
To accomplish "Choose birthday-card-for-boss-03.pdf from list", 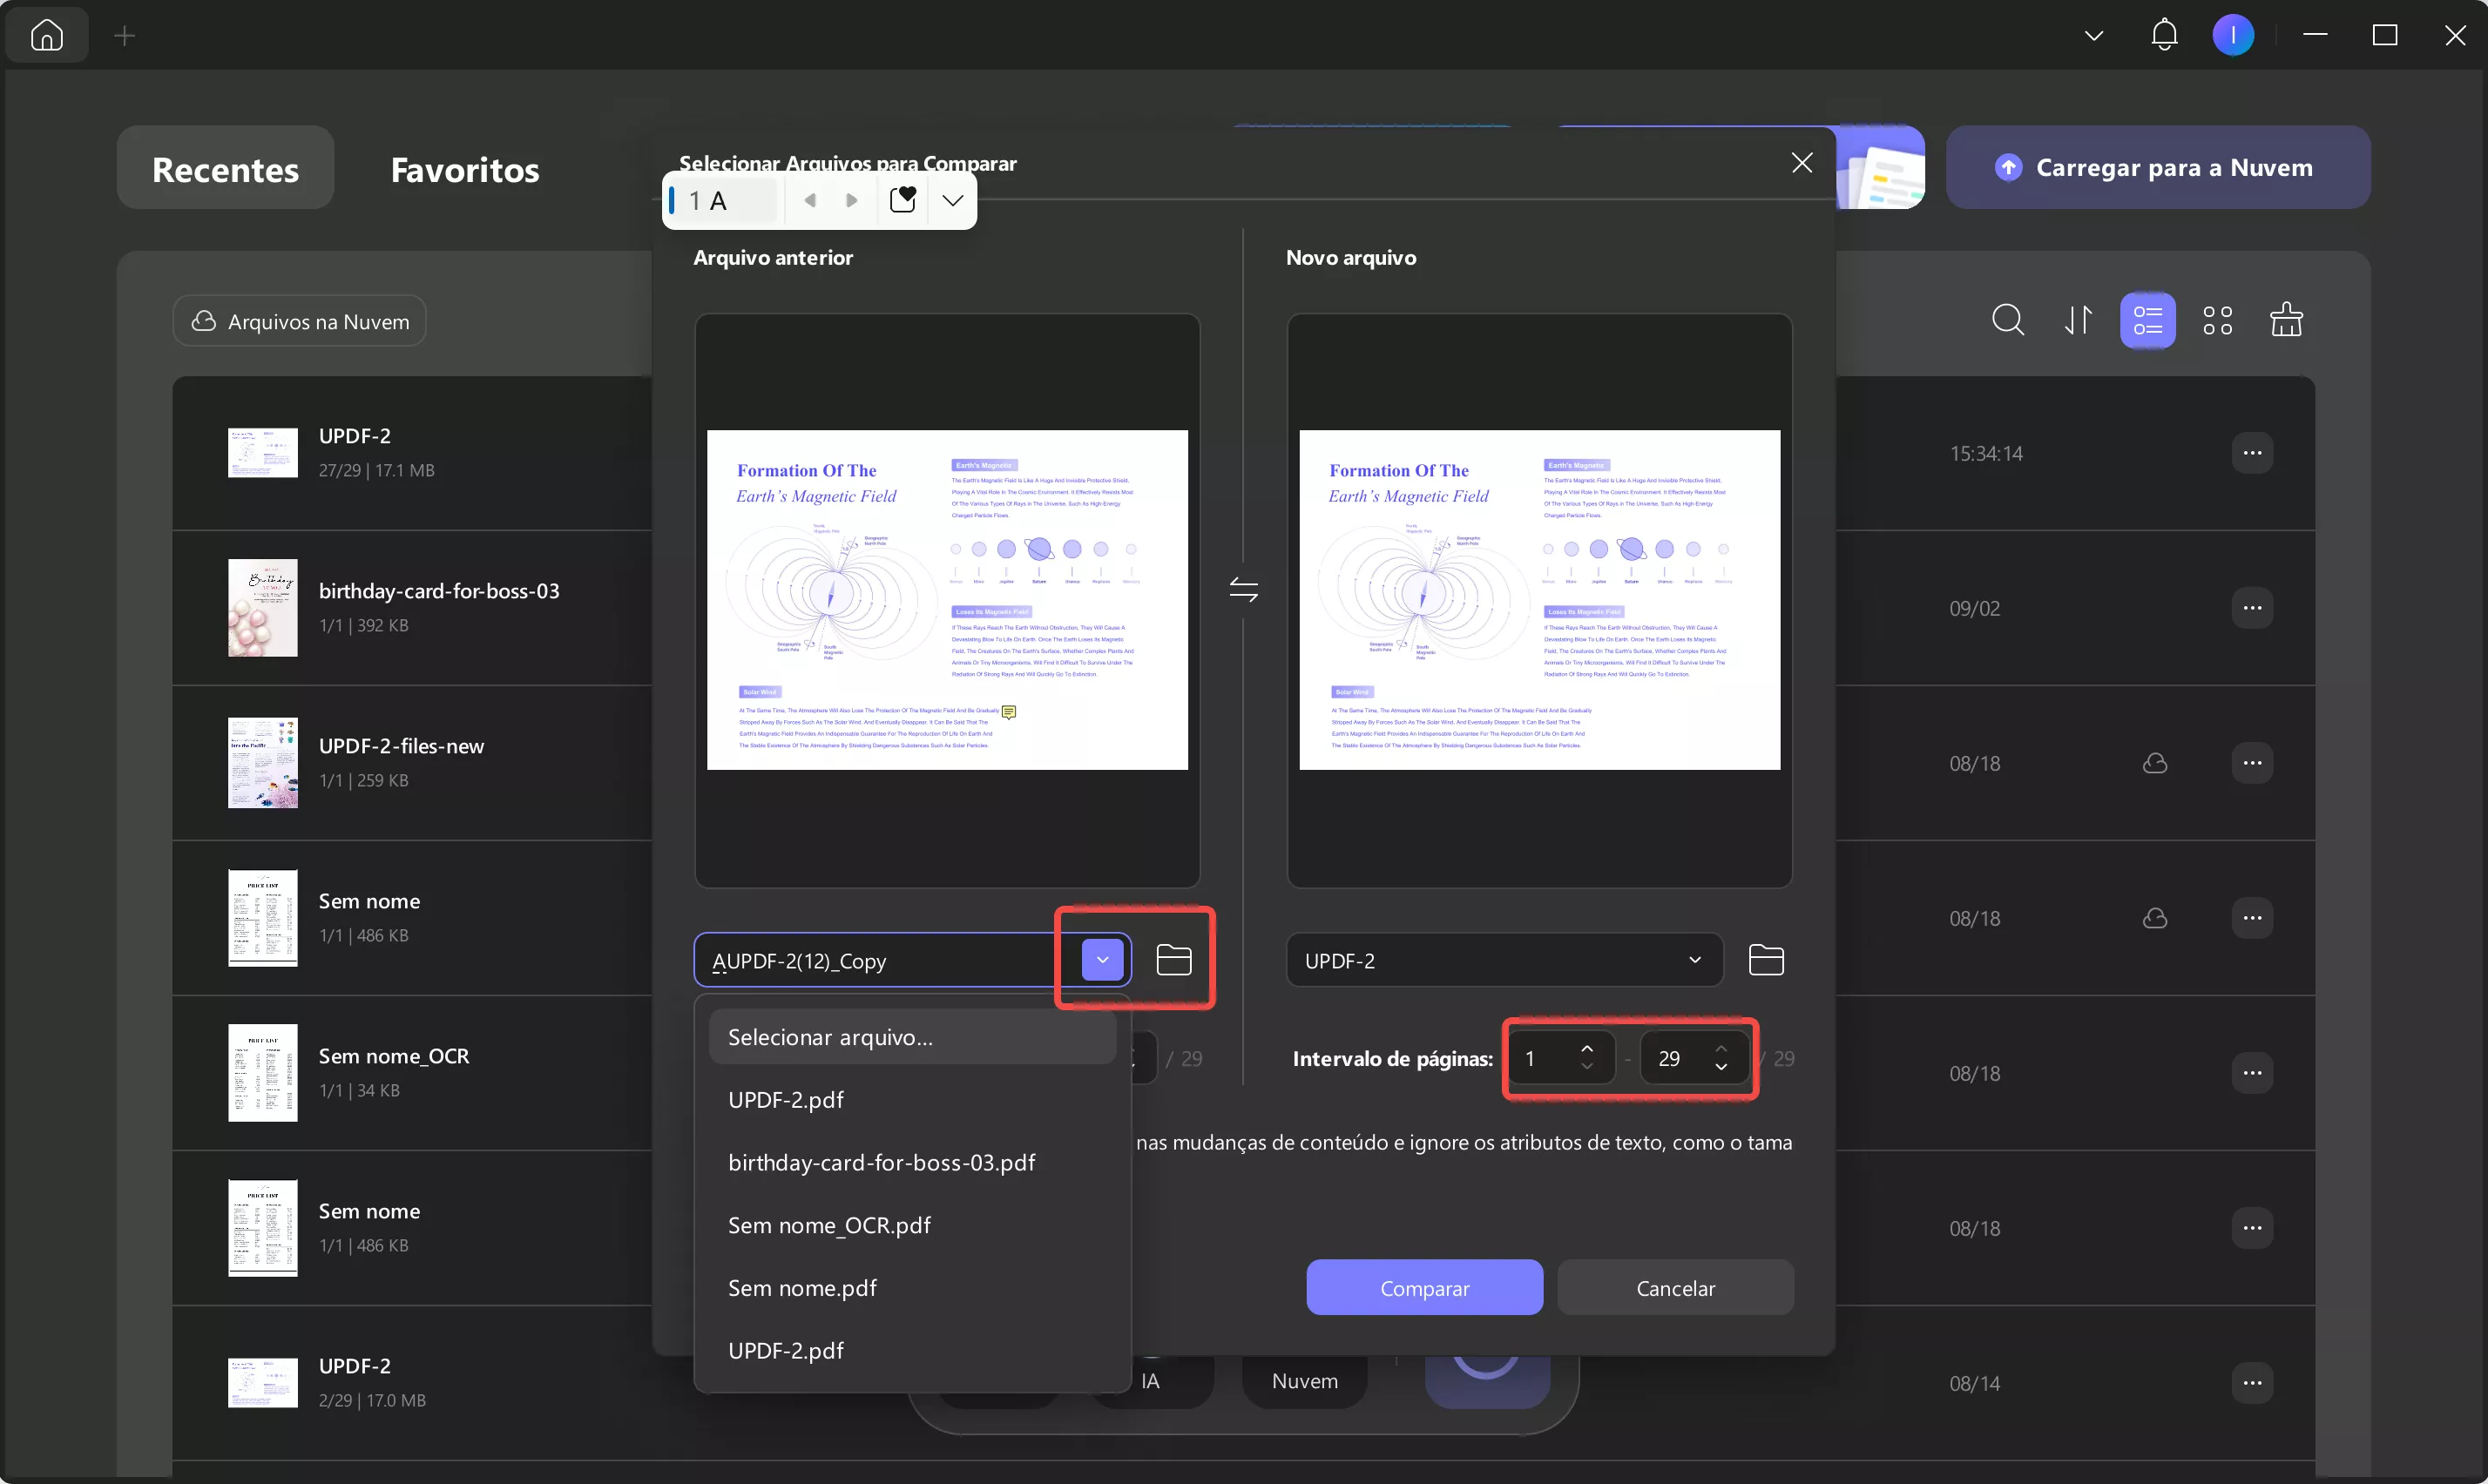I will click(881, 1162).
